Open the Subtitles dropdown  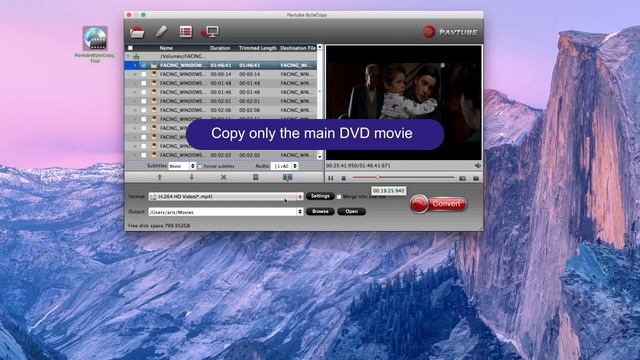[x=182, y=166]
